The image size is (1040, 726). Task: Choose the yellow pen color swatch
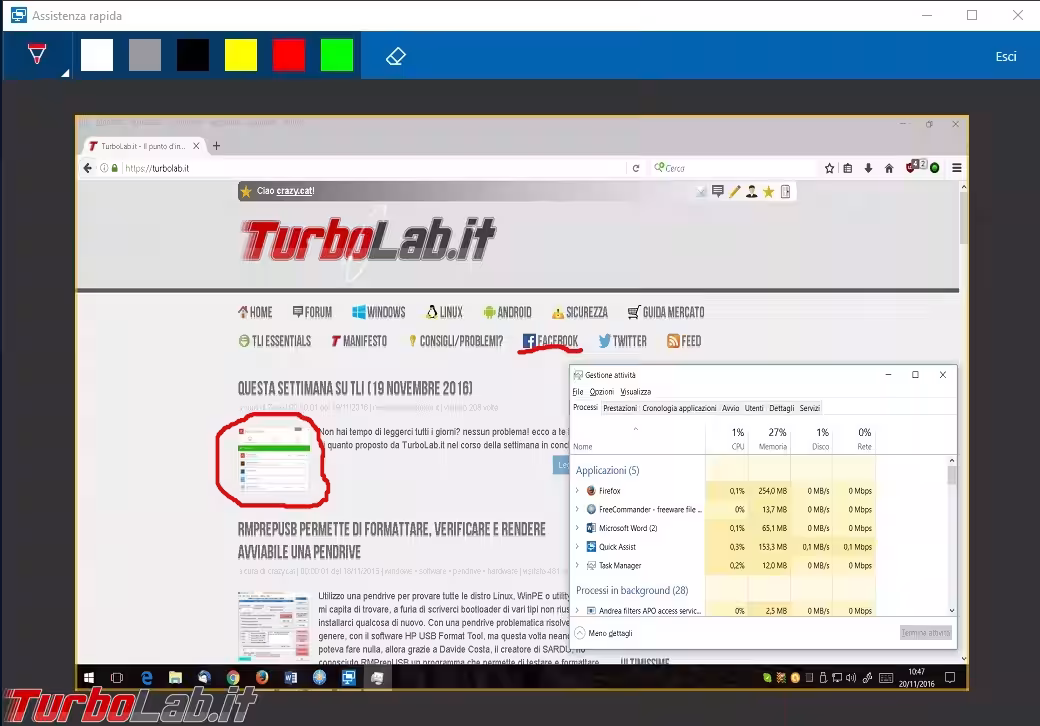click(x=241, y=55)
